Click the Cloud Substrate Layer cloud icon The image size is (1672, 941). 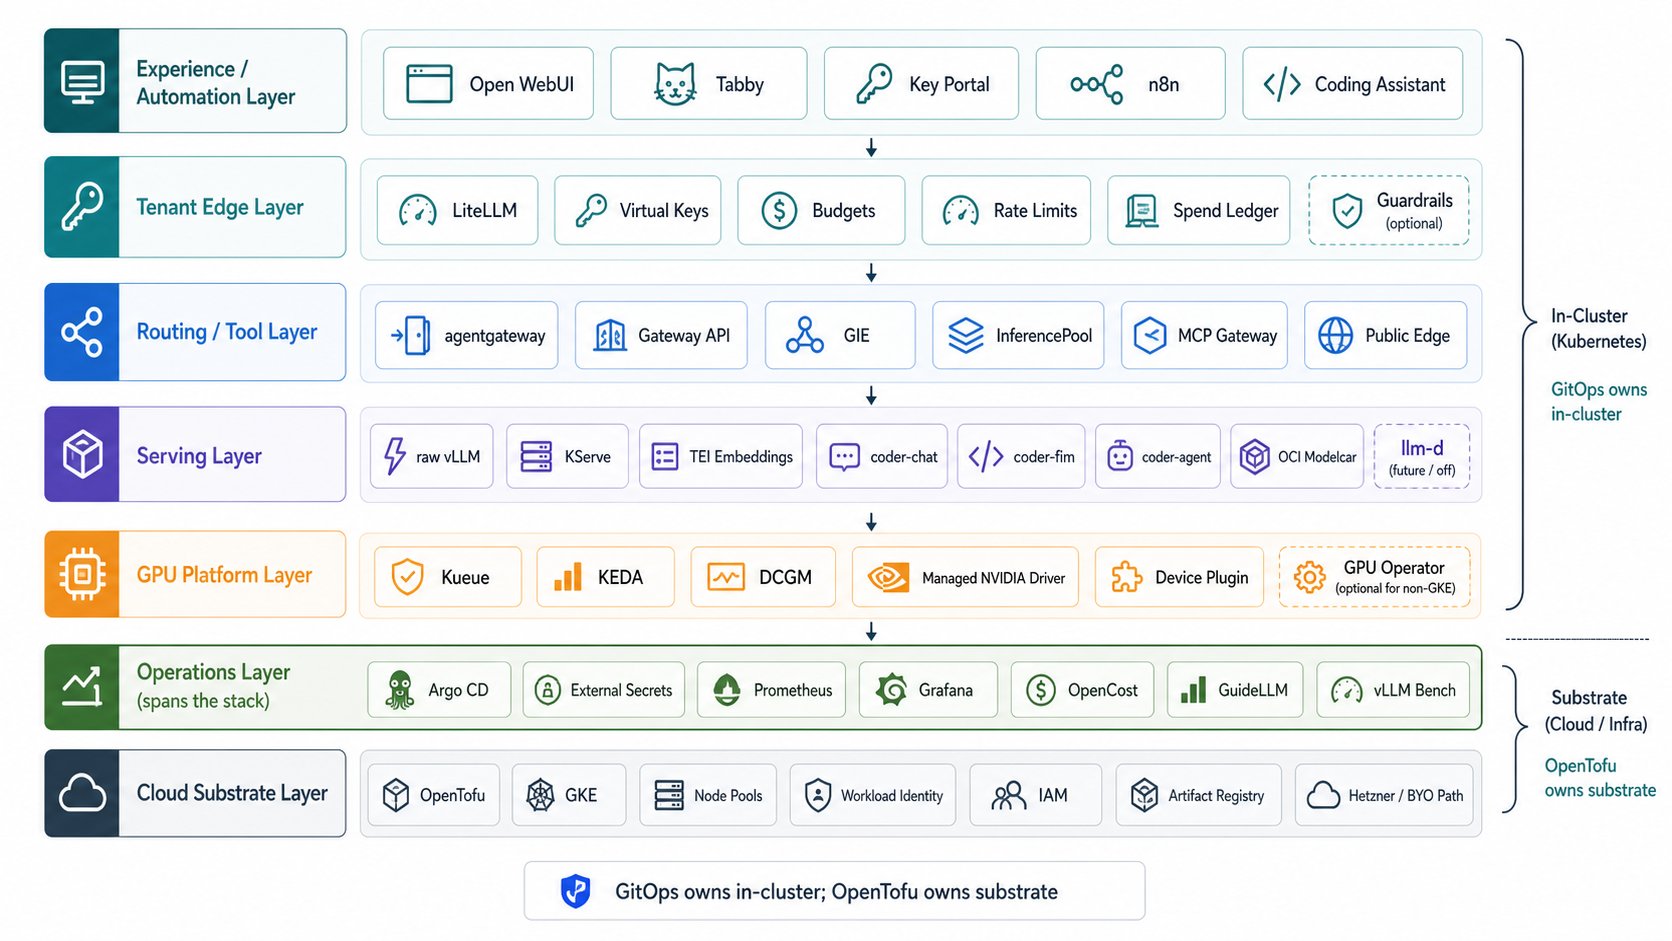coord(82,793)
